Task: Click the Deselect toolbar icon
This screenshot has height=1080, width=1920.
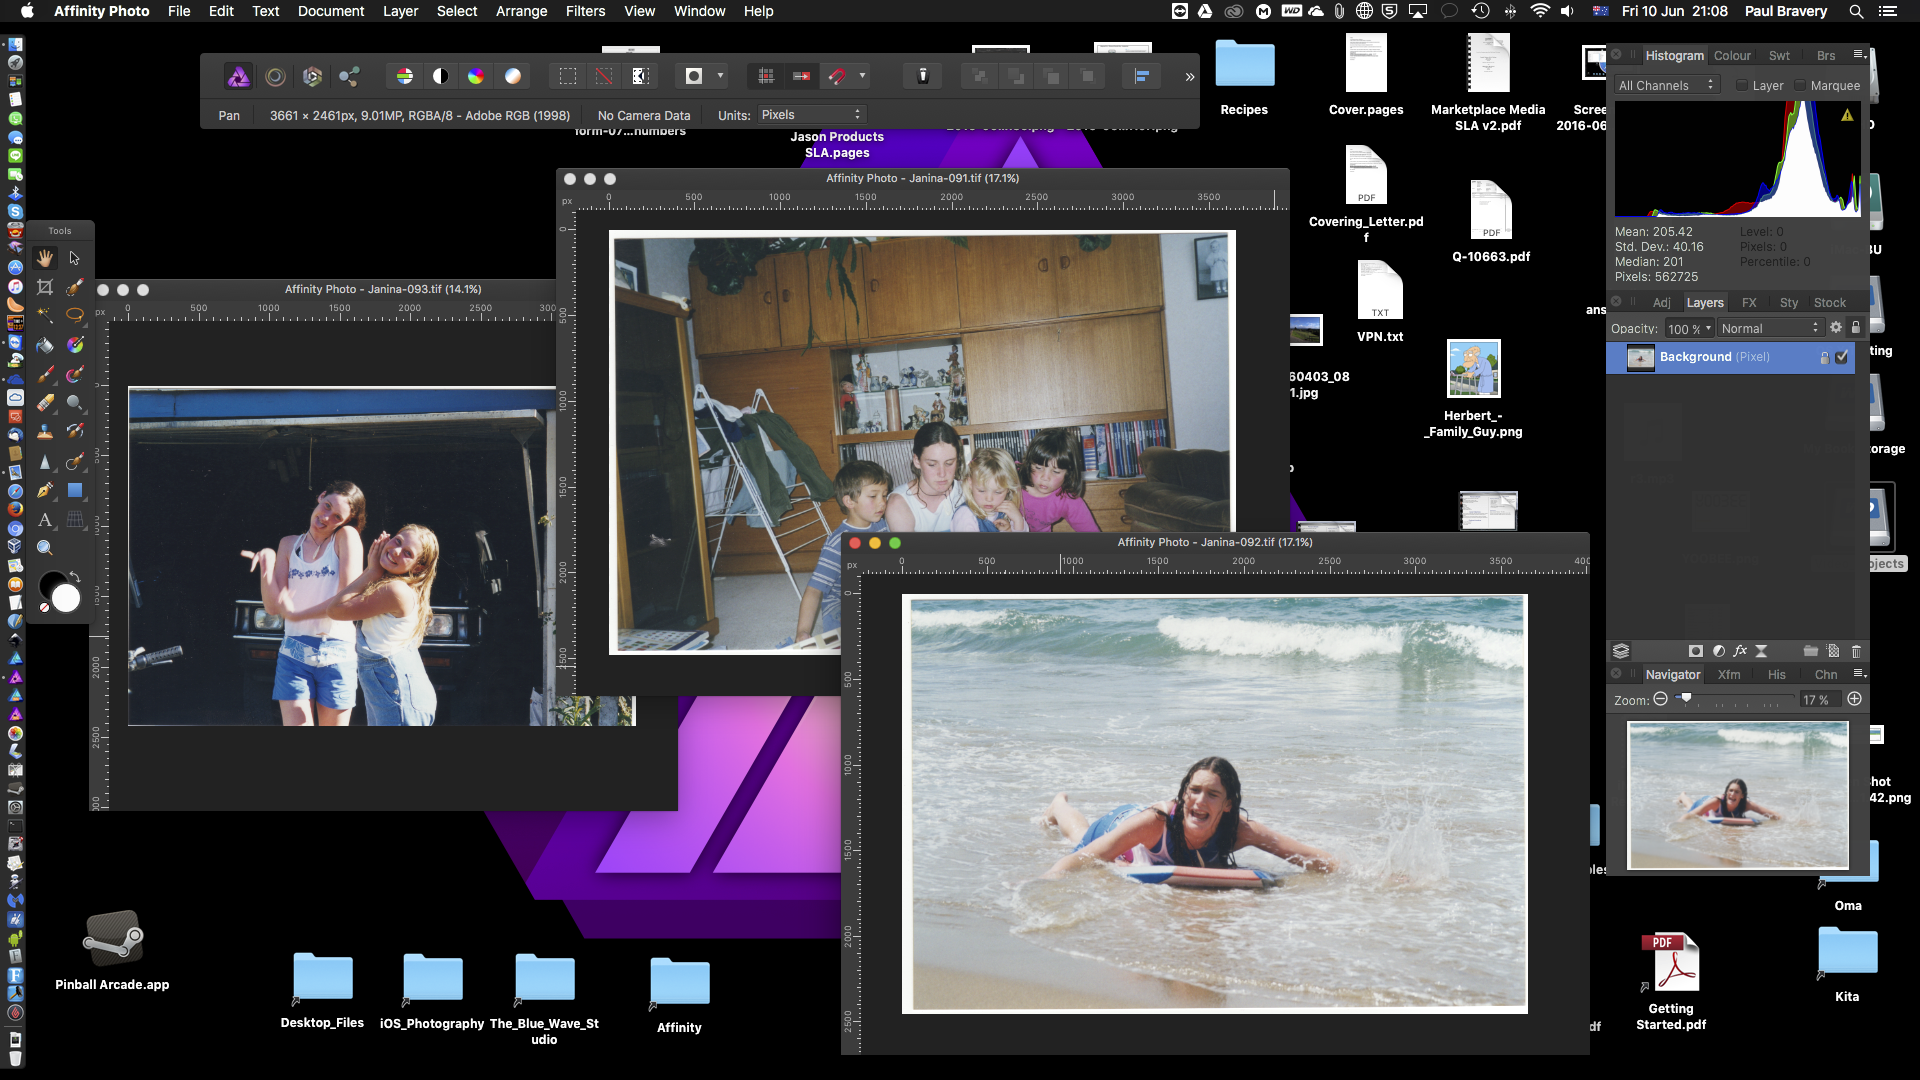Action: (604, 76)
